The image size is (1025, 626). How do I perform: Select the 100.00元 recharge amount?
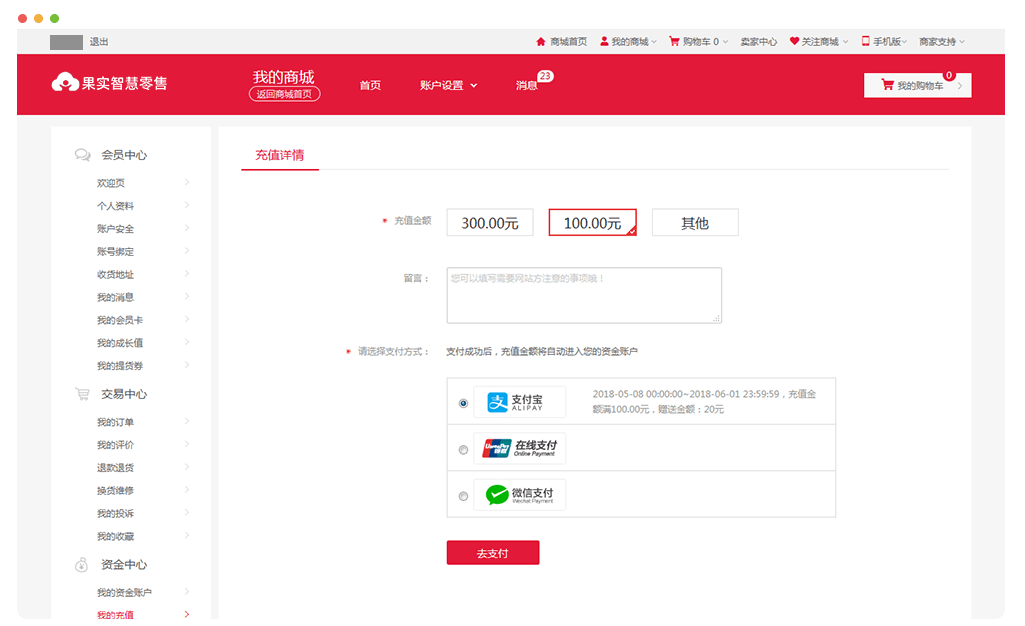tap(592, 222)
